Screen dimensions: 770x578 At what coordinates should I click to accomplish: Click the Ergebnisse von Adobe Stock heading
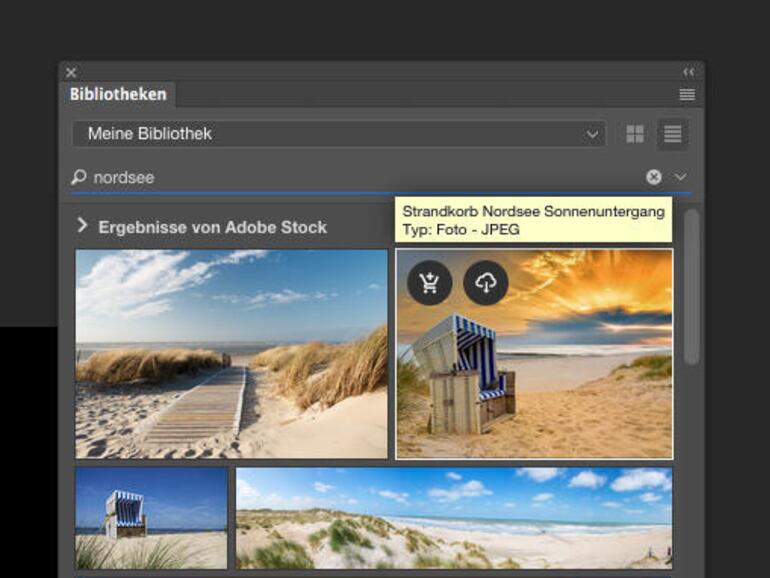pyautogui.click(x=213, y=227)
